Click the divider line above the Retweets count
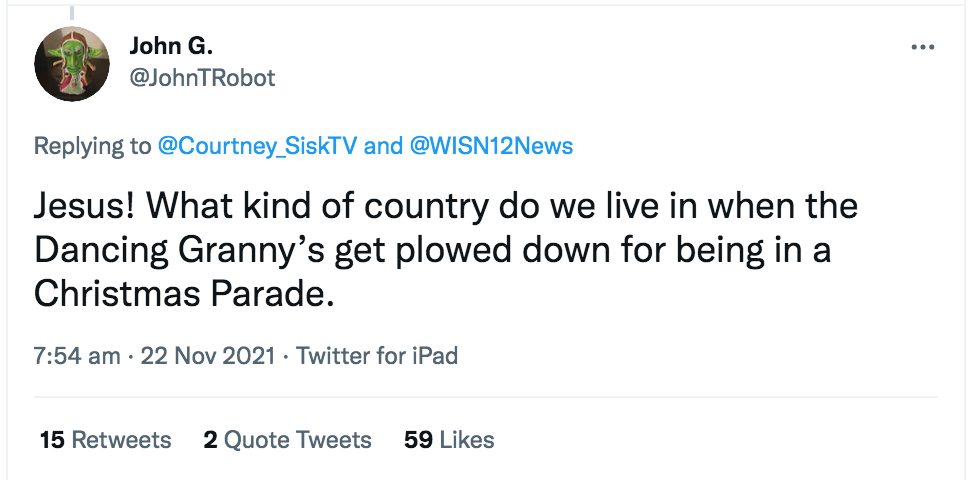 click(x=486, y=398)
